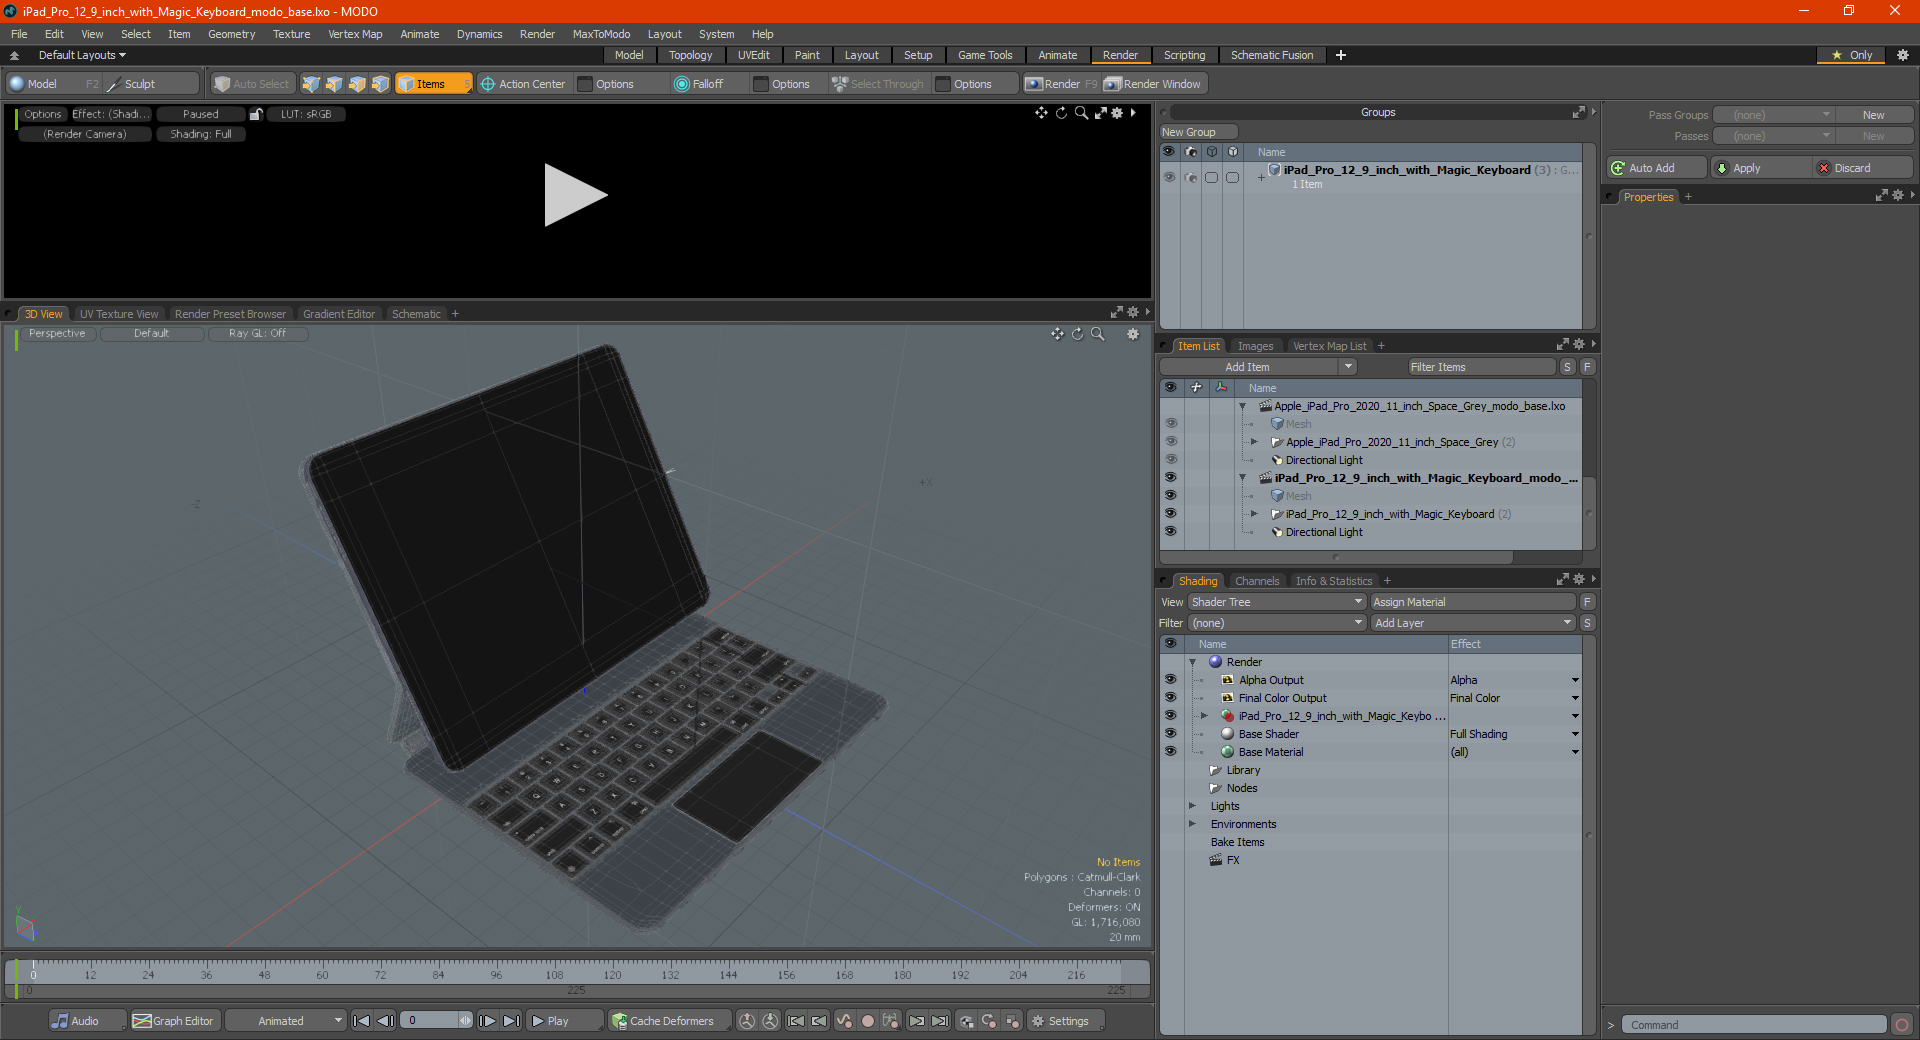Switch to the UV Texture View tab
This screenshot has width=1920, height=1040.
click(118, 314)
